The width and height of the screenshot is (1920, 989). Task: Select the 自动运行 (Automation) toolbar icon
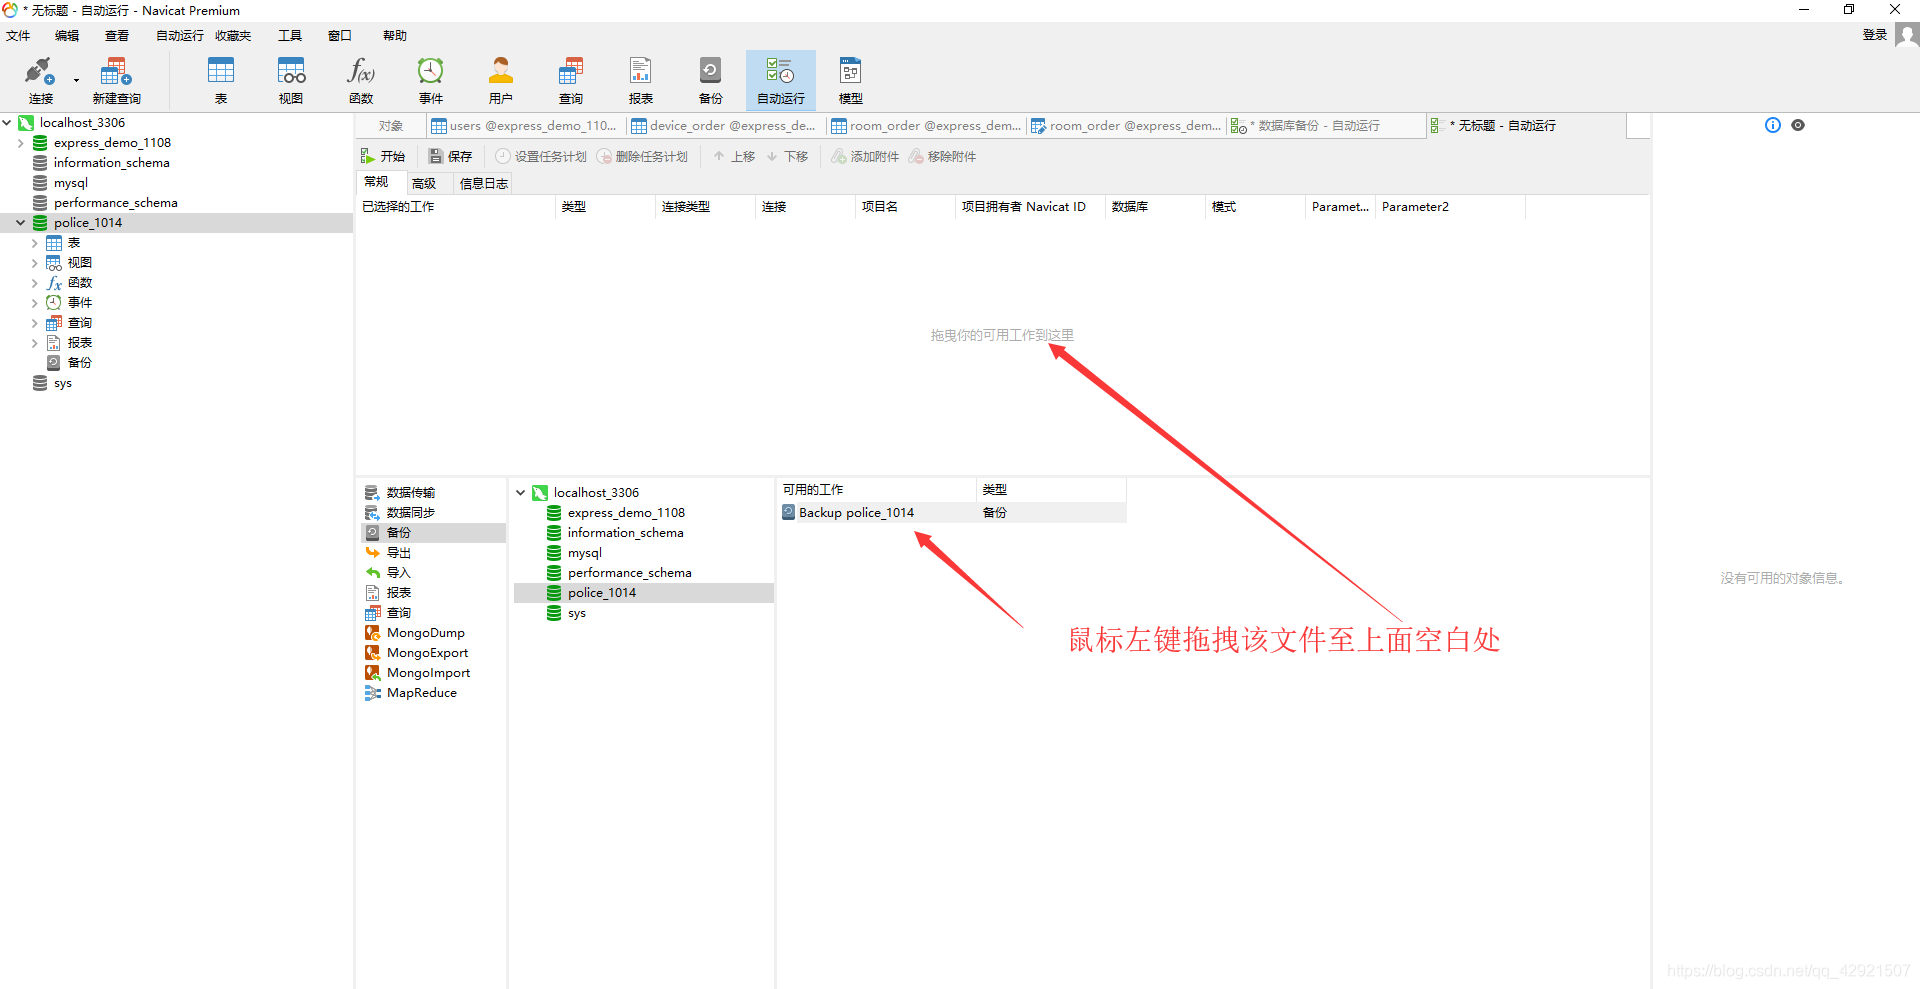[x=781, y=80]
